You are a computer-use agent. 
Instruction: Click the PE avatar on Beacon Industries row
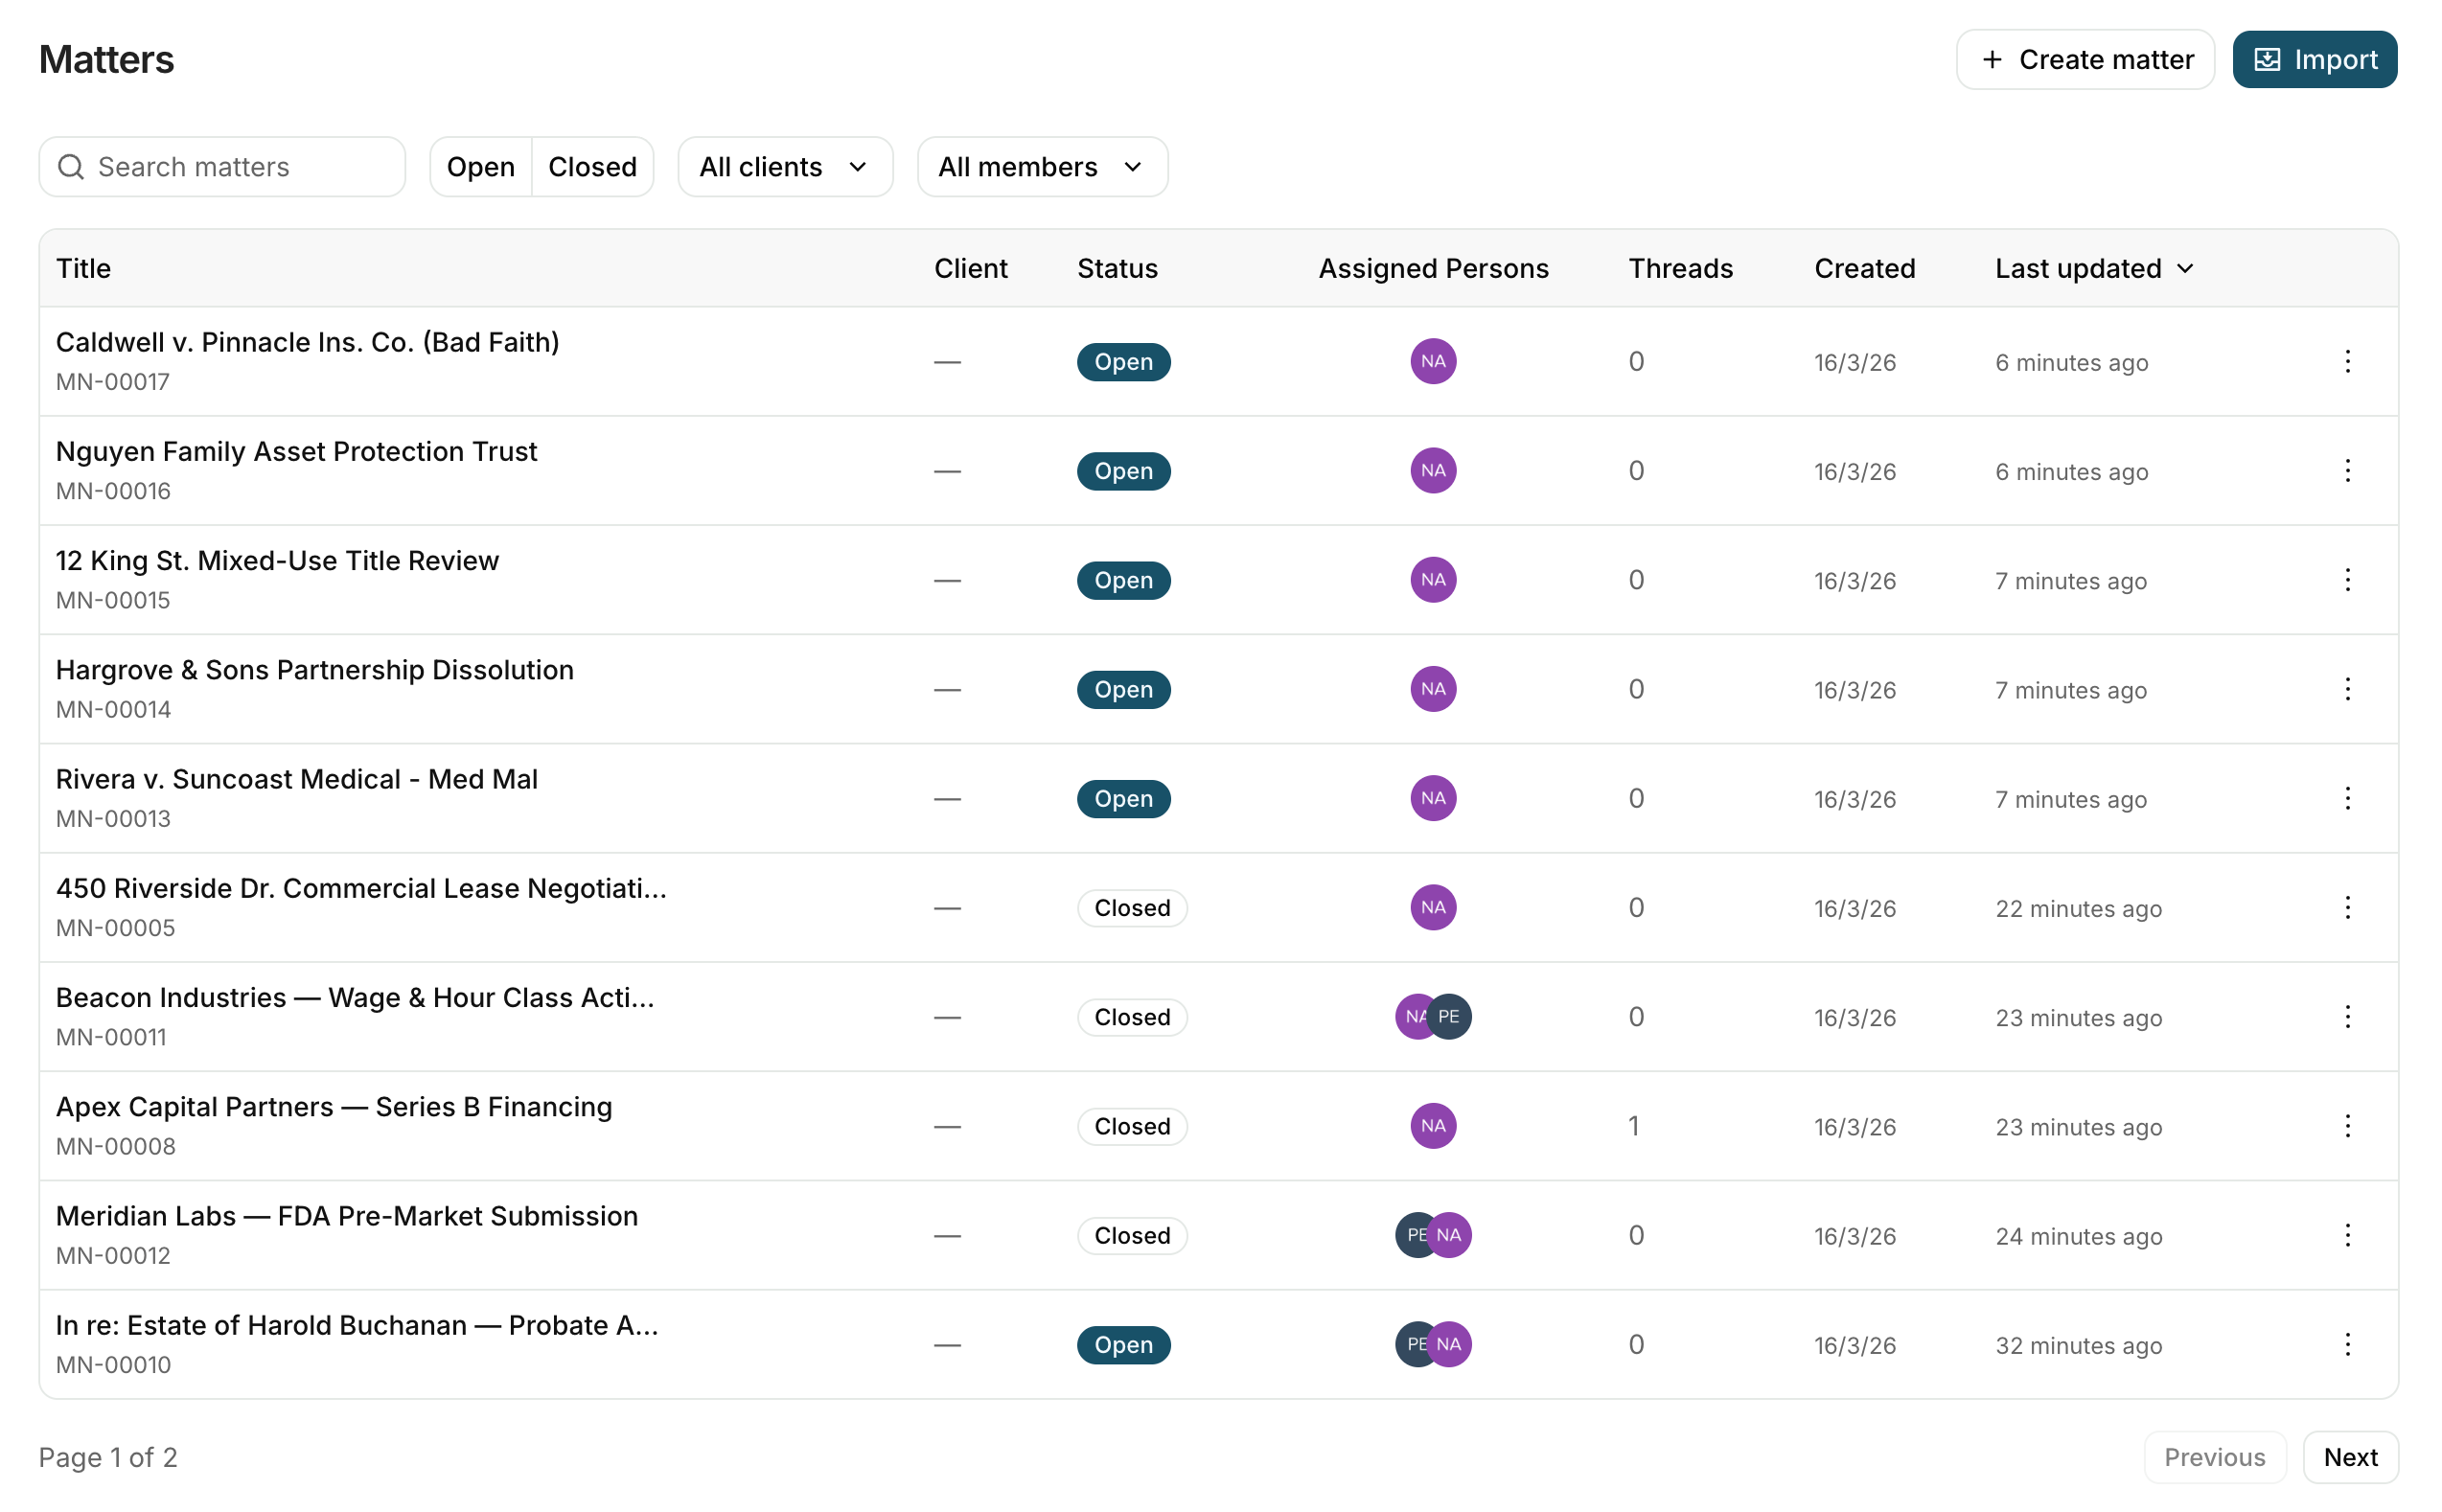[1449, 1016]
